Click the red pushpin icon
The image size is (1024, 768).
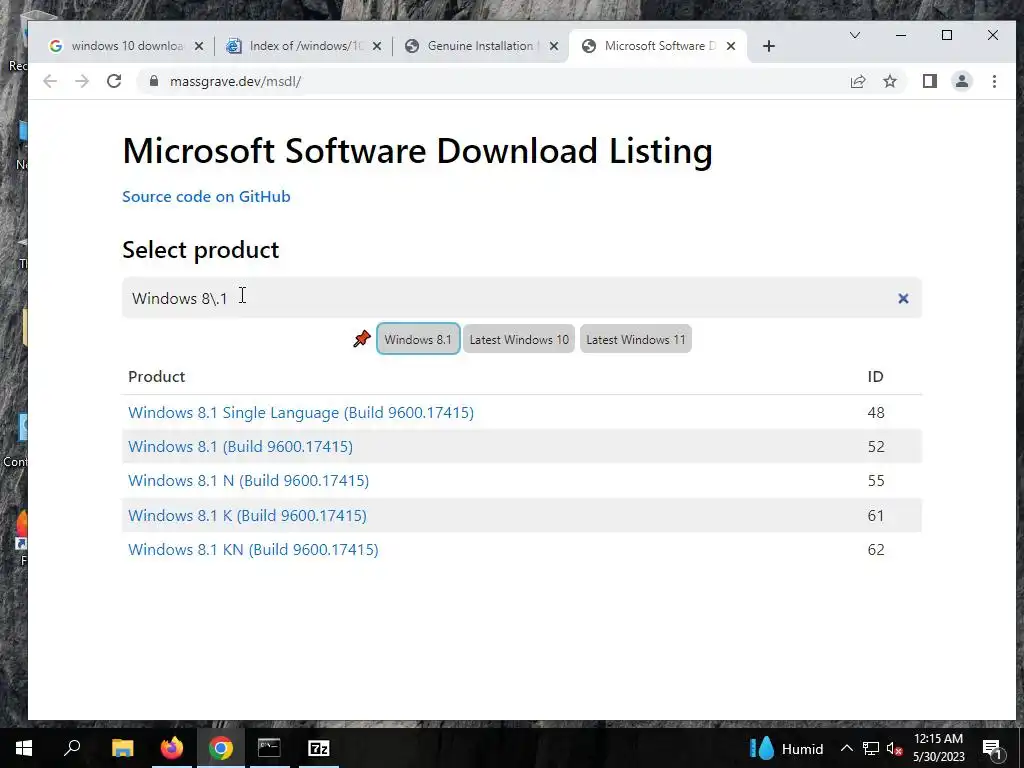pyautogui.click(x=362, y=339)
